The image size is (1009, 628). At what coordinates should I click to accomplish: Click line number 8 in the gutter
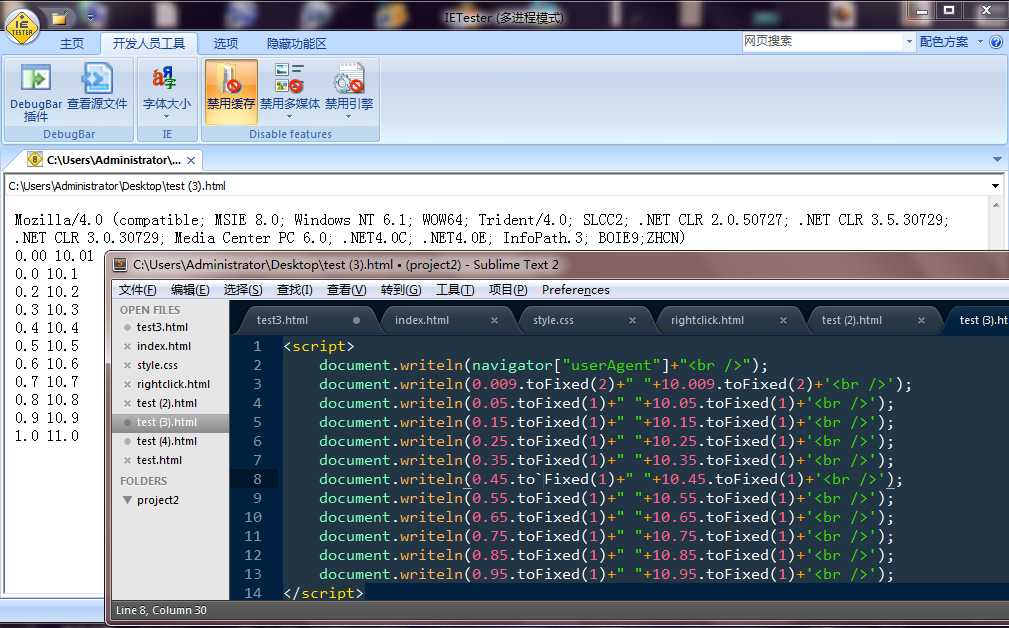[x=257, y=479]
